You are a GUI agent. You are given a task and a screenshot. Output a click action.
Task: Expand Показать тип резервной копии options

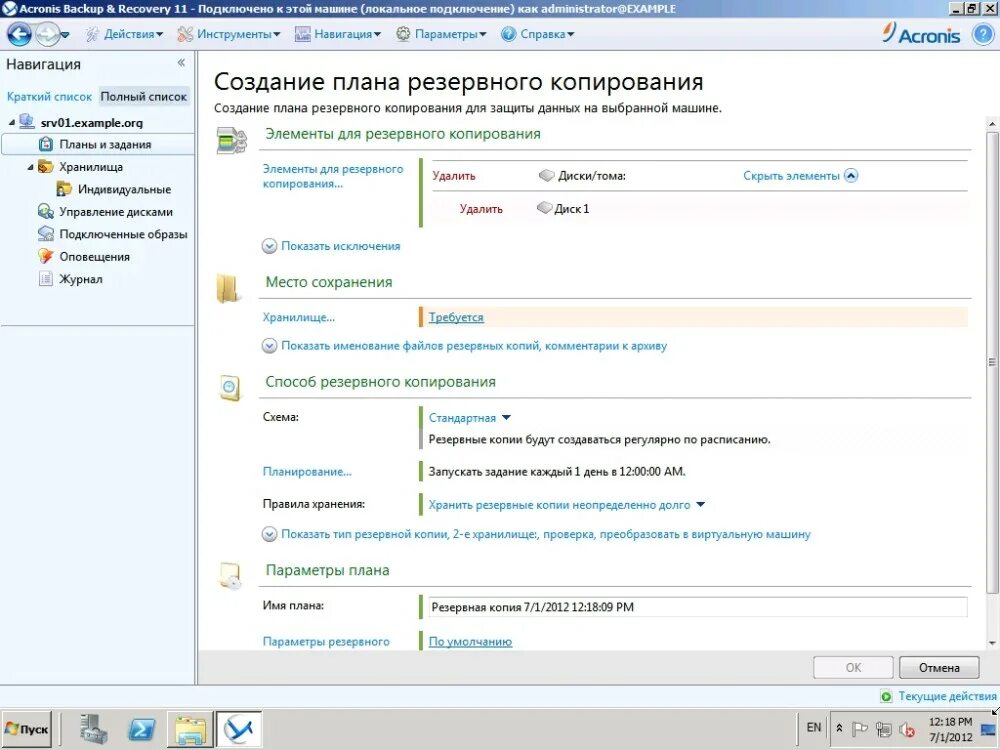coord(536,534)
